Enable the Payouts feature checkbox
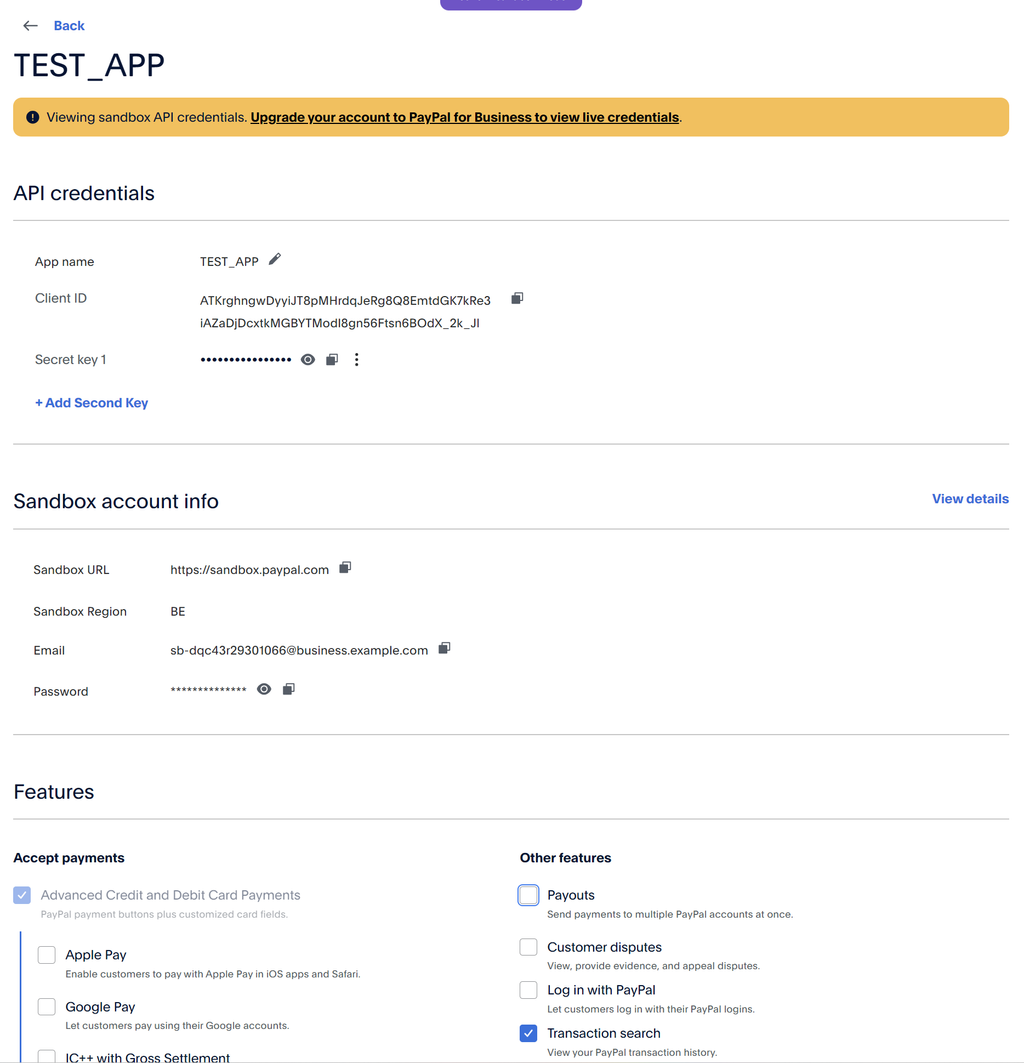This screenshot has width=1024, height=1063. (528, 895)
